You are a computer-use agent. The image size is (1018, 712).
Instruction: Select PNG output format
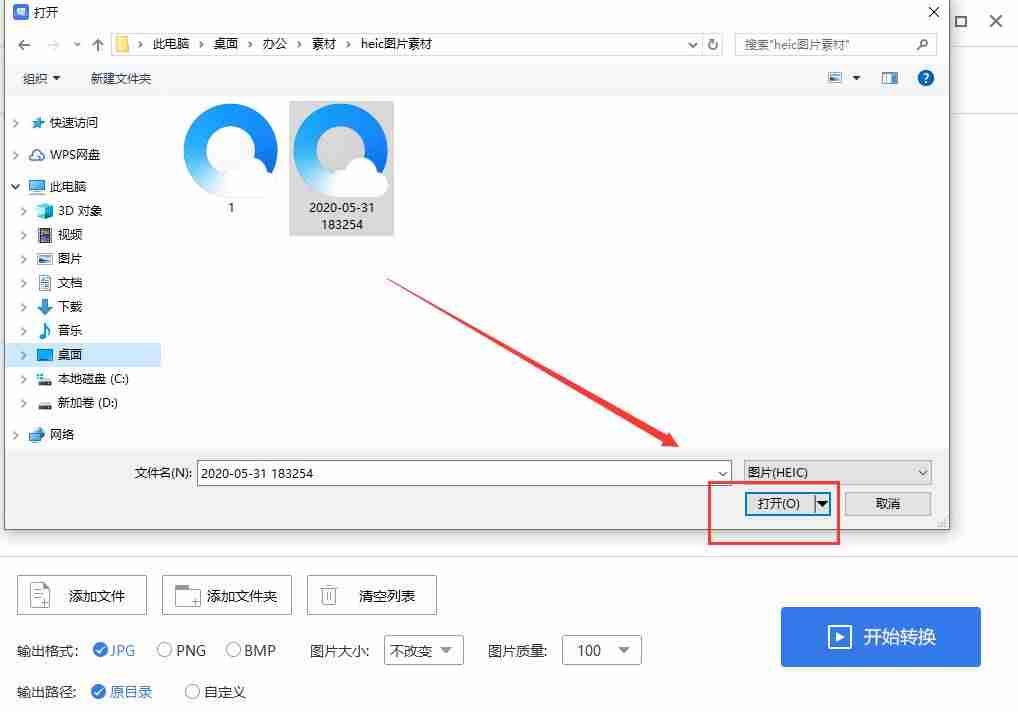181,650
